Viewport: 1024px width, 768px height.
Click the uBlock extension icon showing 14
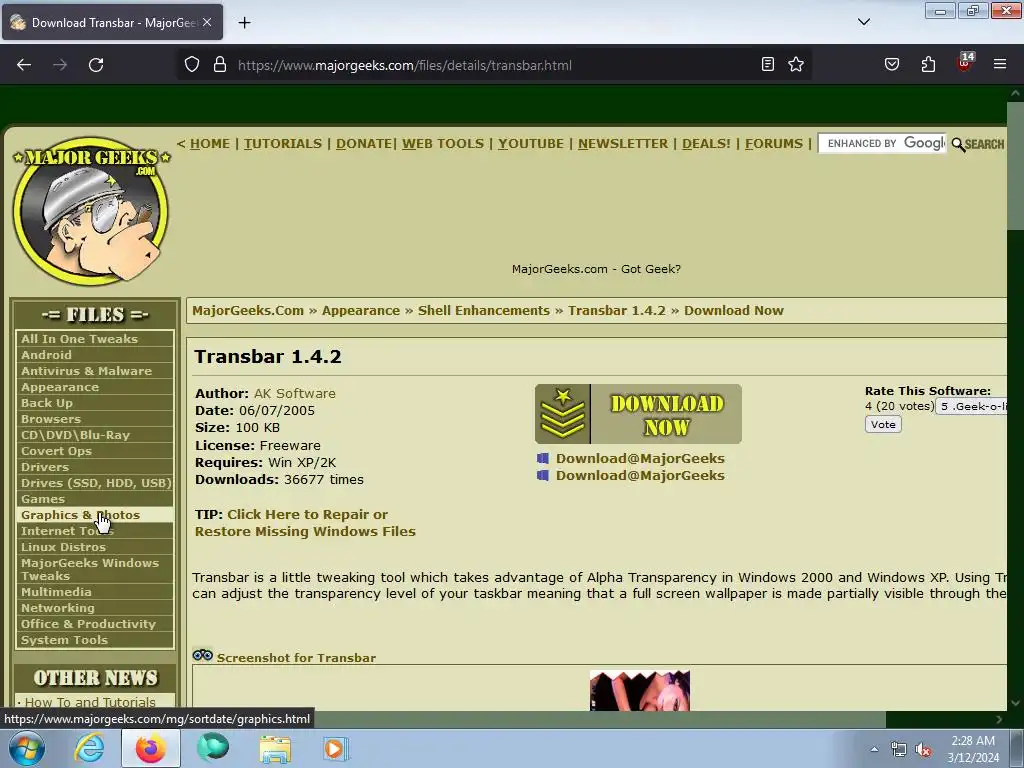[965, 63]
